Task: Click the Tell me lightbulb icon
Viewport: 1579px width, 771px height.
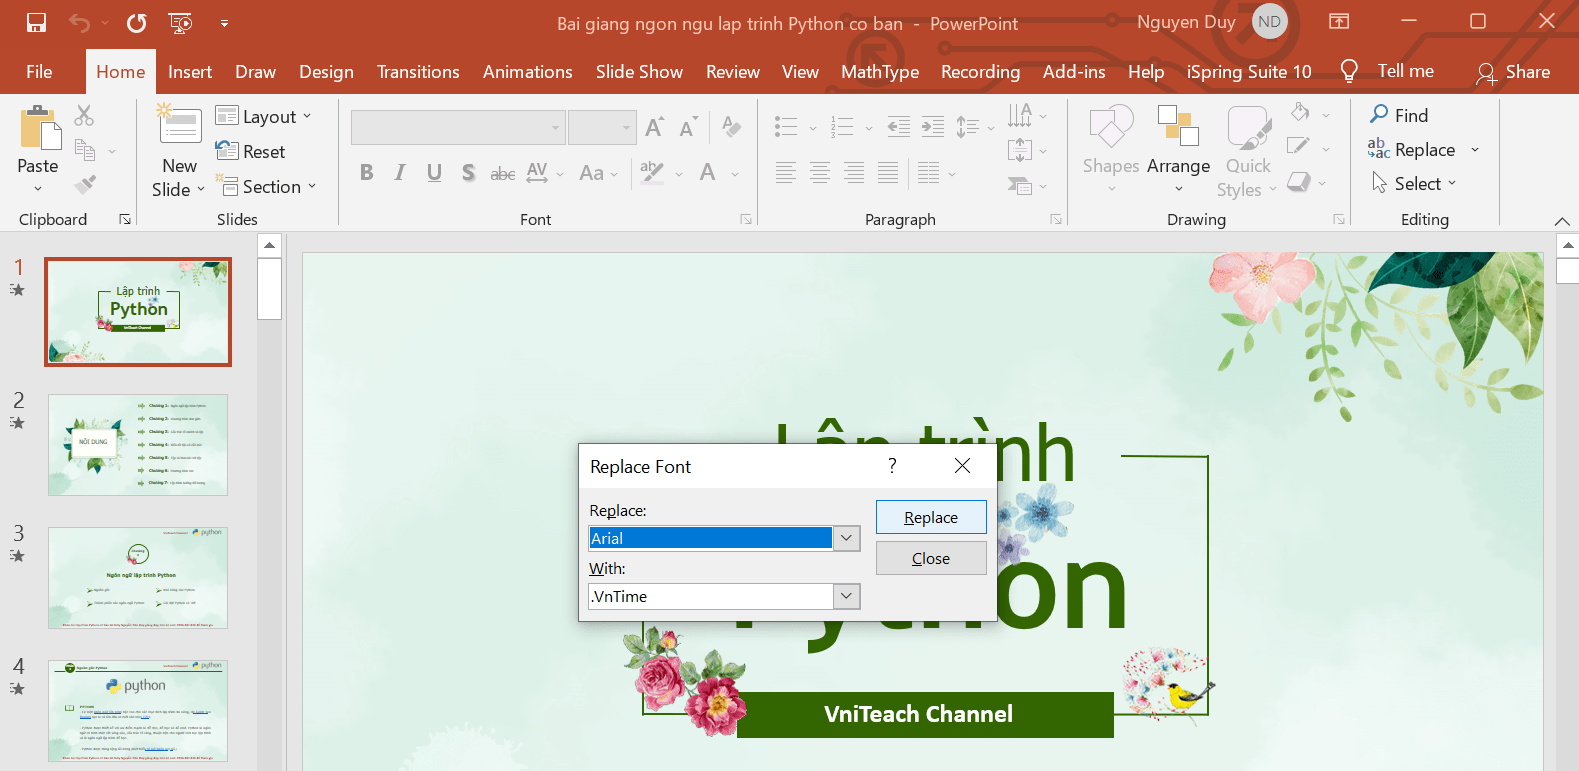Action: click(1349, 71)
